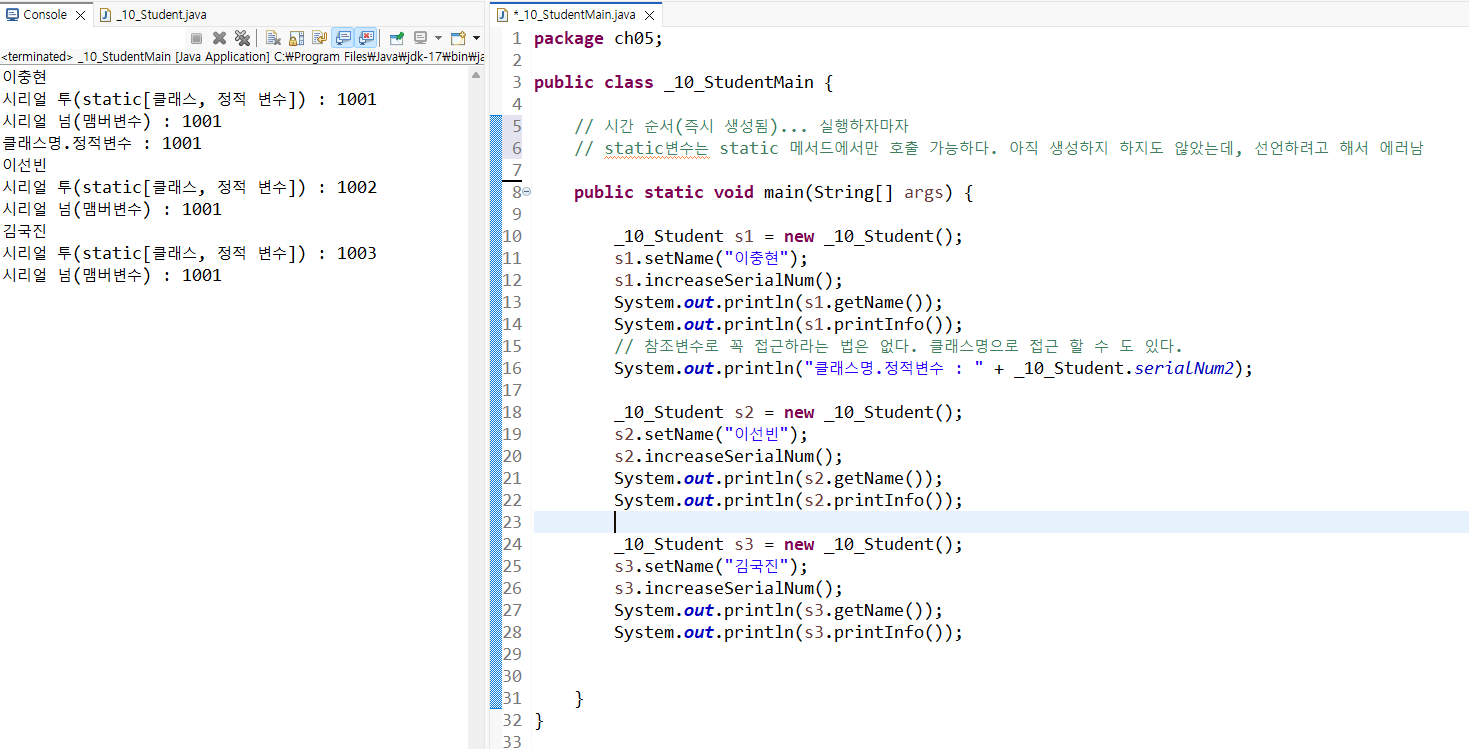
Task: Click 's3.increaseSerialNum();' on line 26
Action: pos(729,588)
